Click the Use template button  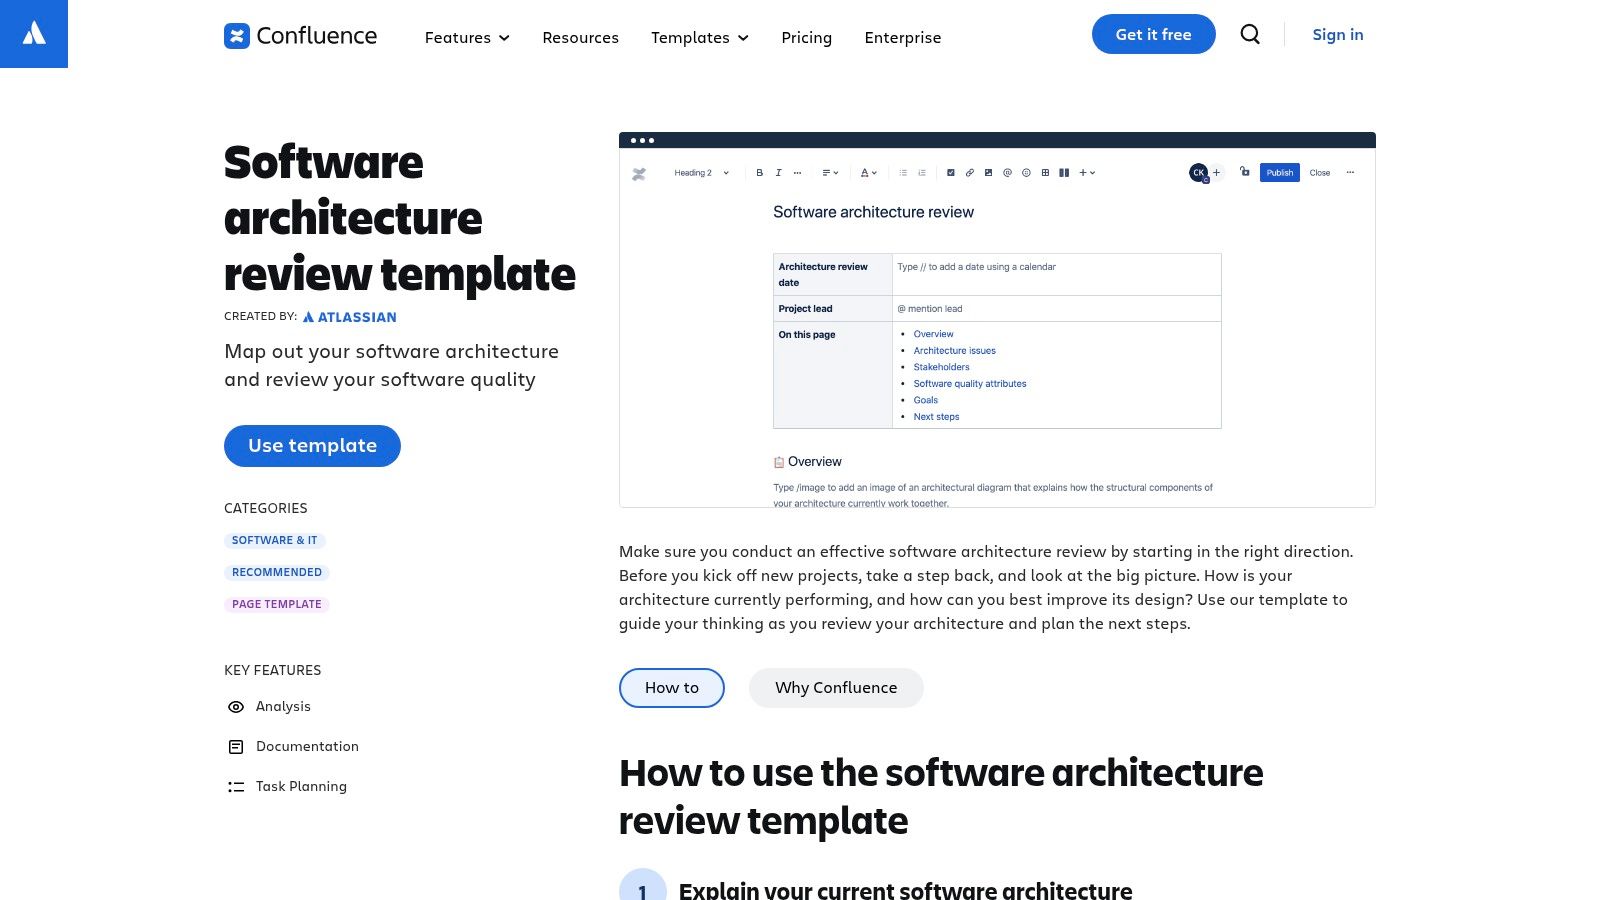tap(312, 446)
